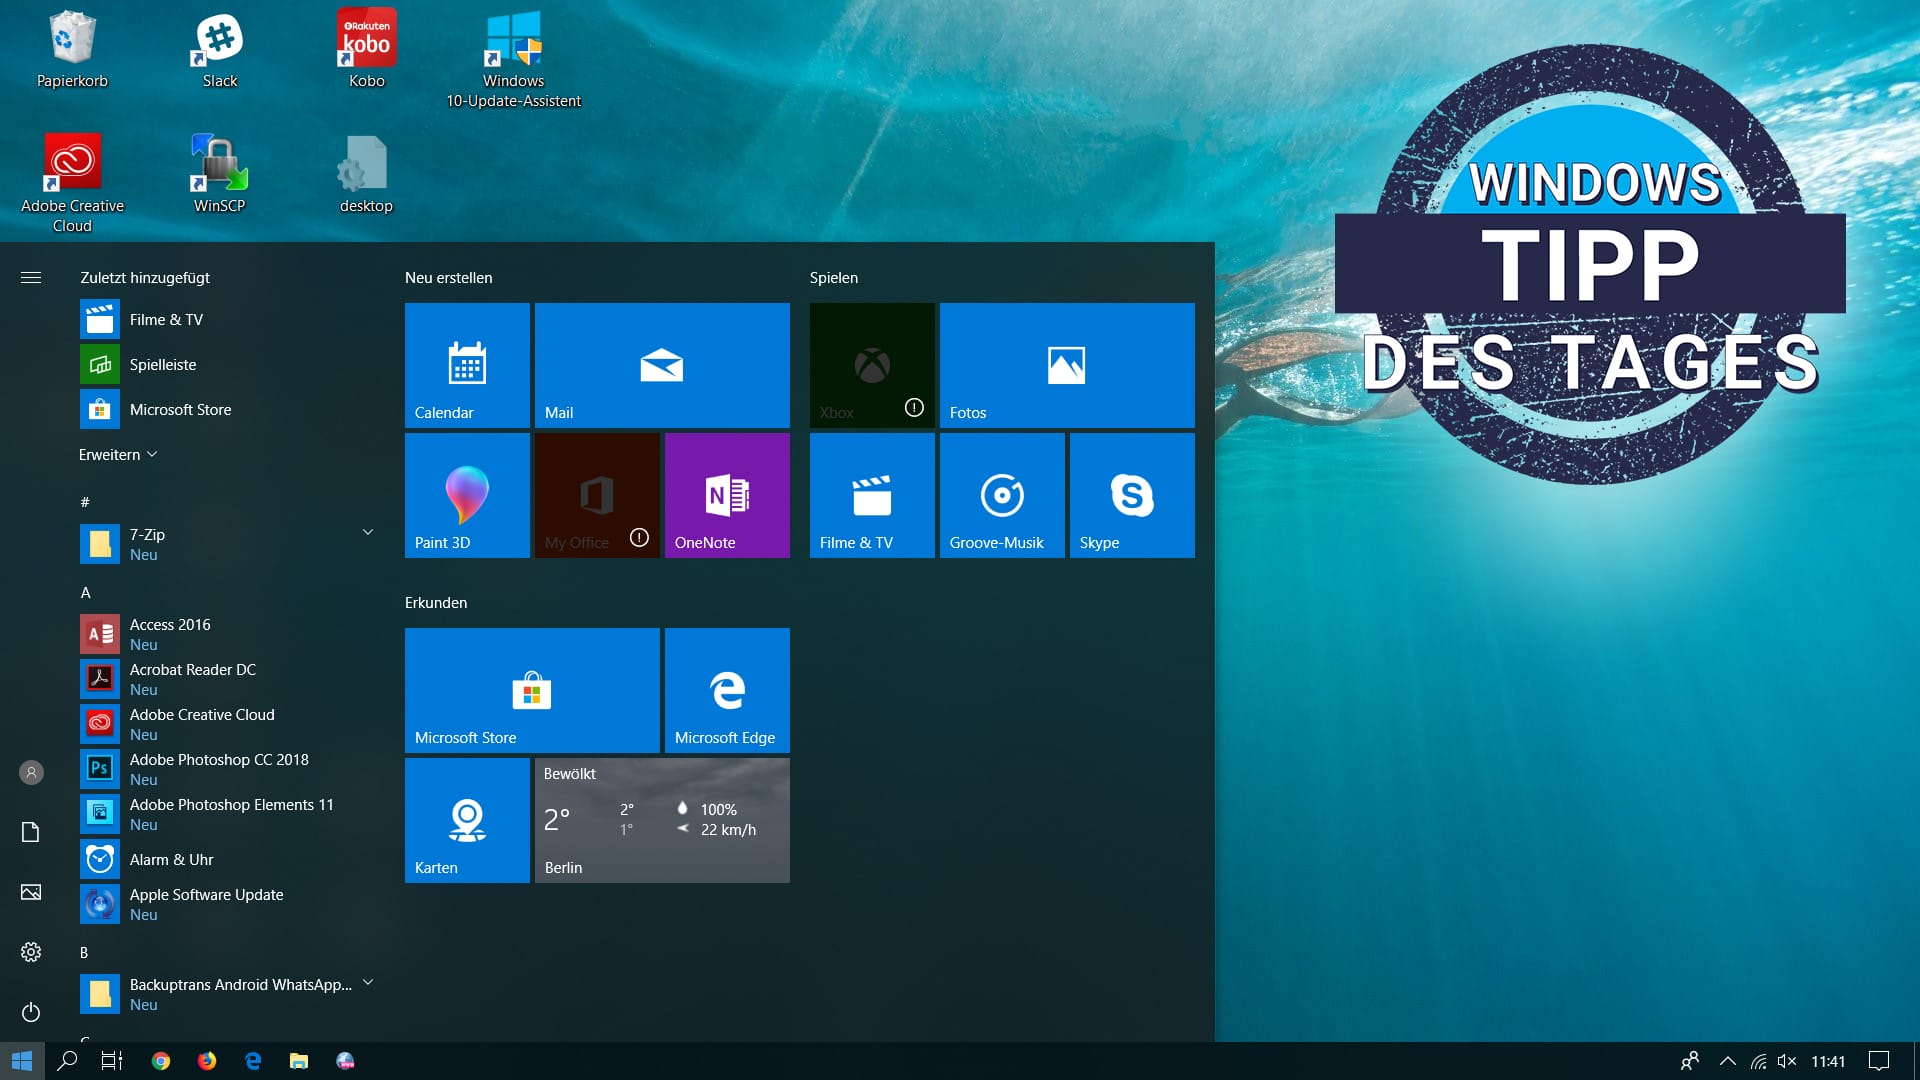Select the desktop settings file icon
1920x1080 pixels.
click(366, 174)
